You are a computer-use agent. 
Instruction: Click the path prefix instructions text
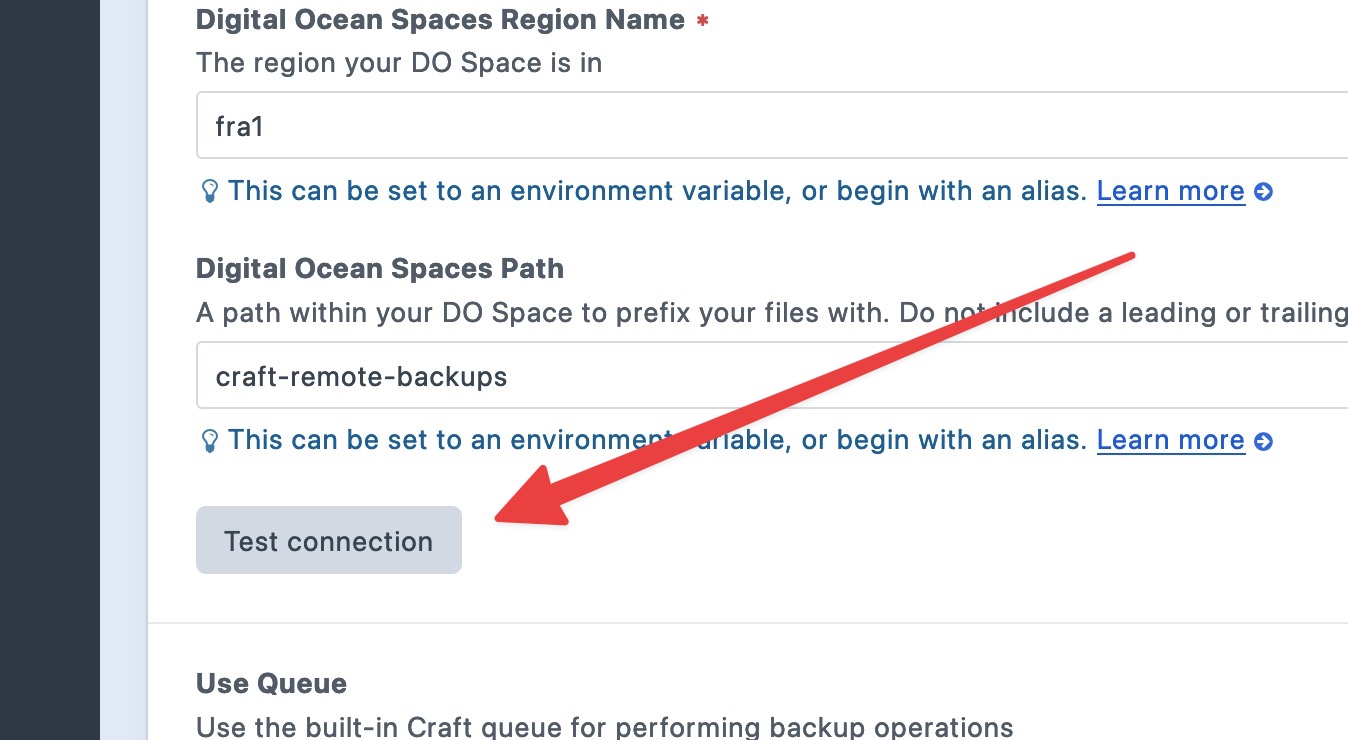click(772, 313)
